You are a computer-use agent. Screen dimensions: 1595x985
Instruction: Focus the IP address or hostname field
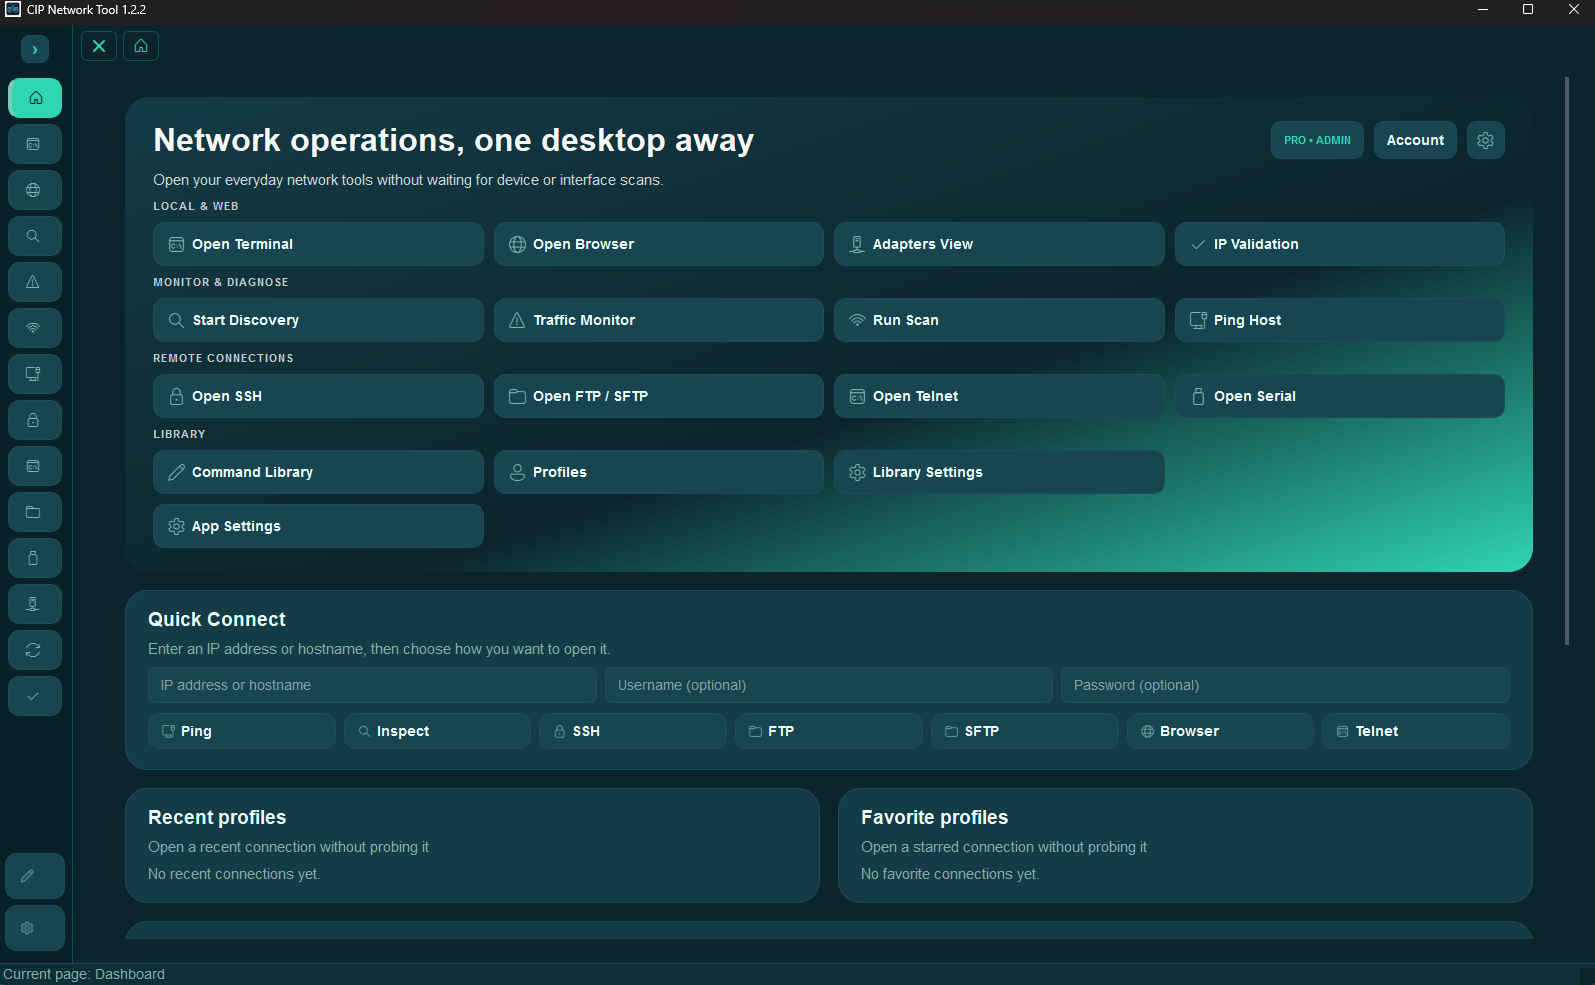tap(372, 685)
